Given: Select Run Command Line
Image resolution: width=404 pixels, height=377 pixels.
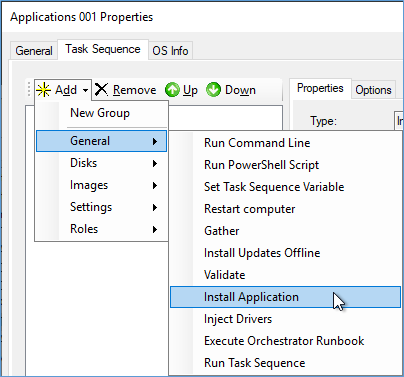Looking at the screenshot, I should tap(285, 143).
